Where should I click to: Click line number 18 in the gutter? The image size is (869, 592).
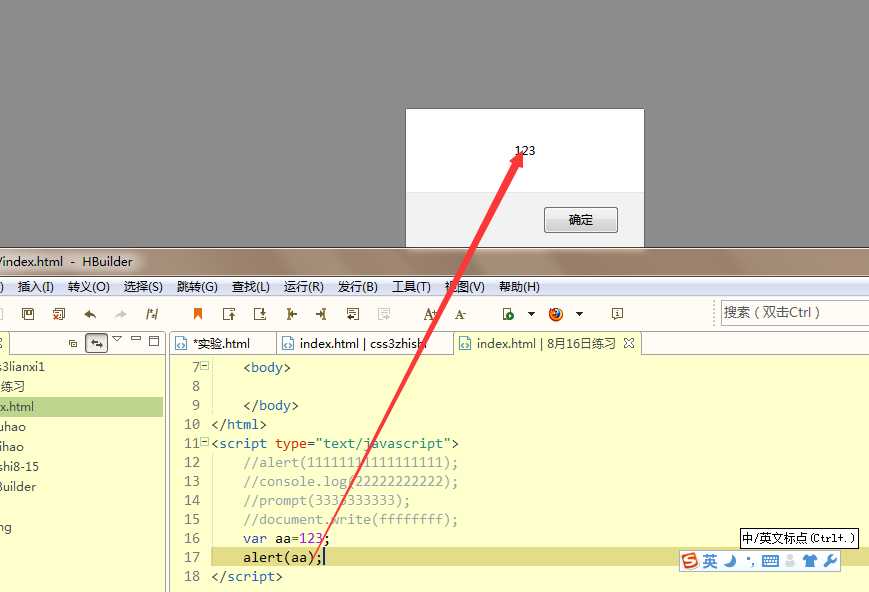192,576
